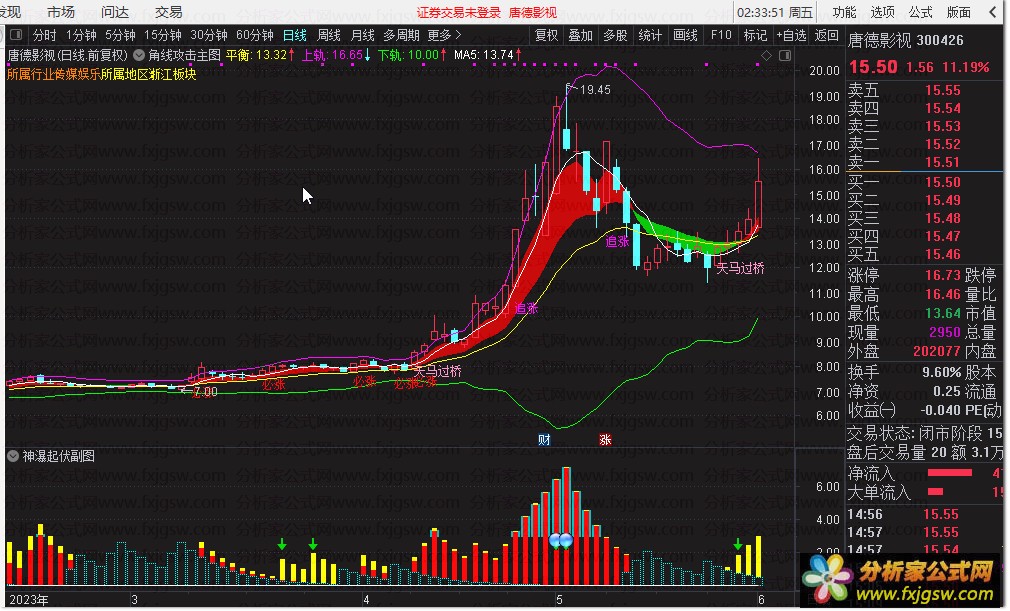Click the 统计 statistics button
This screenshot has width=1010, height=611.
[x=650, y=35]
